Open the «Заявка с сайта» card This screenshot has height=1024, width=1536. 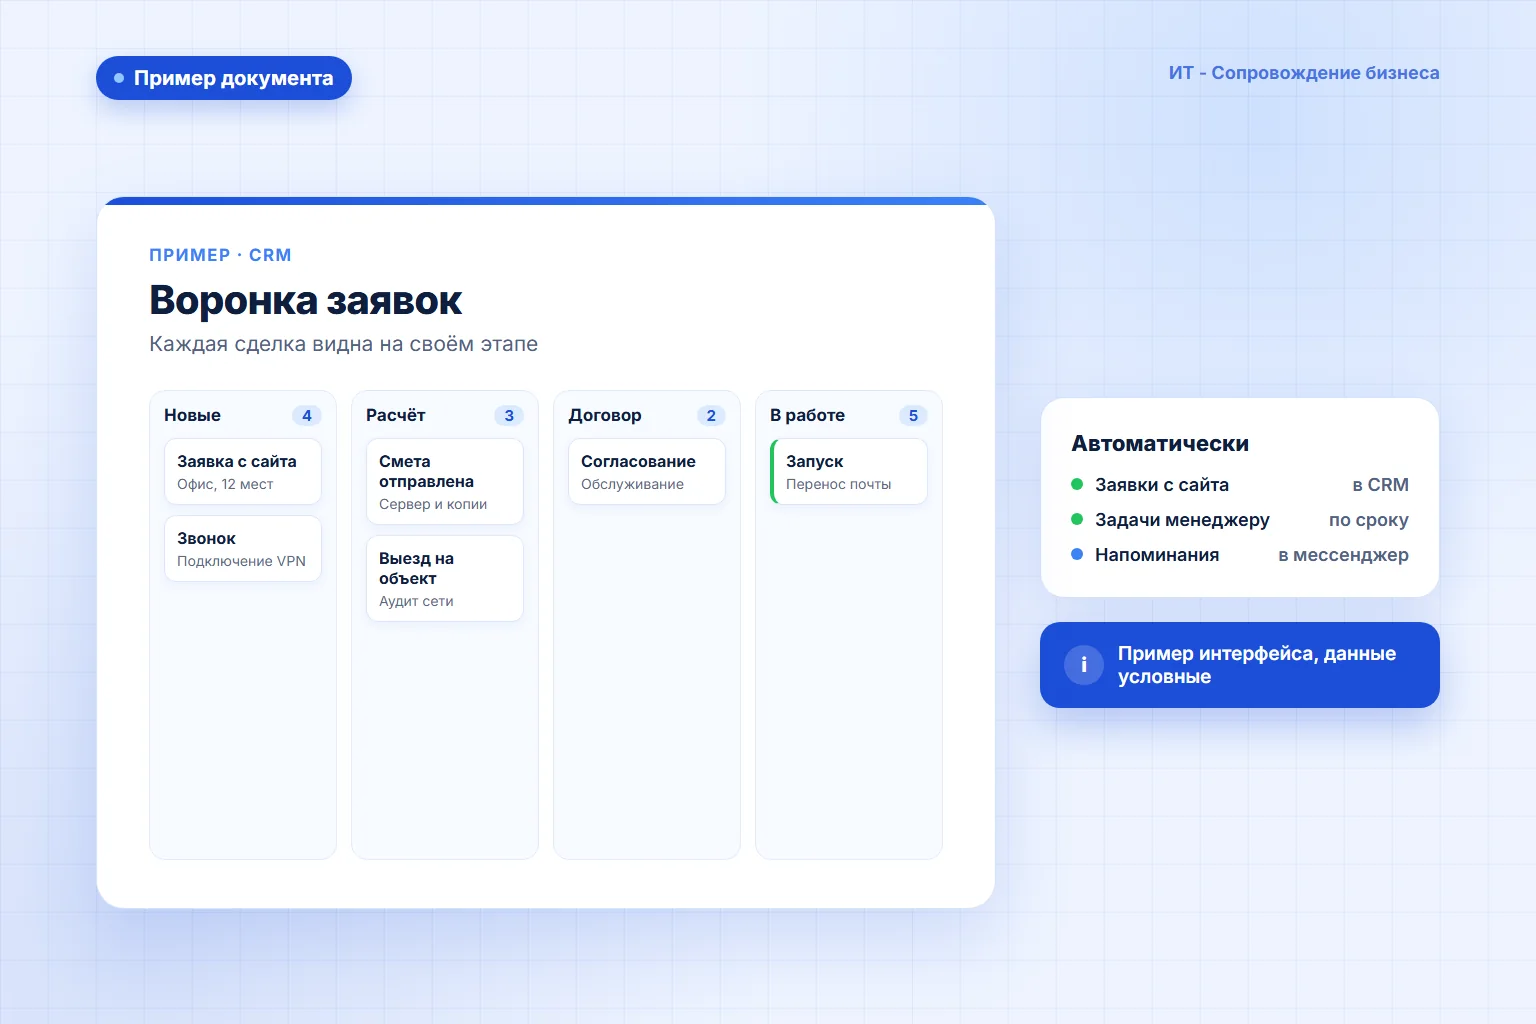pyautogui.click(x=243, y=472)
